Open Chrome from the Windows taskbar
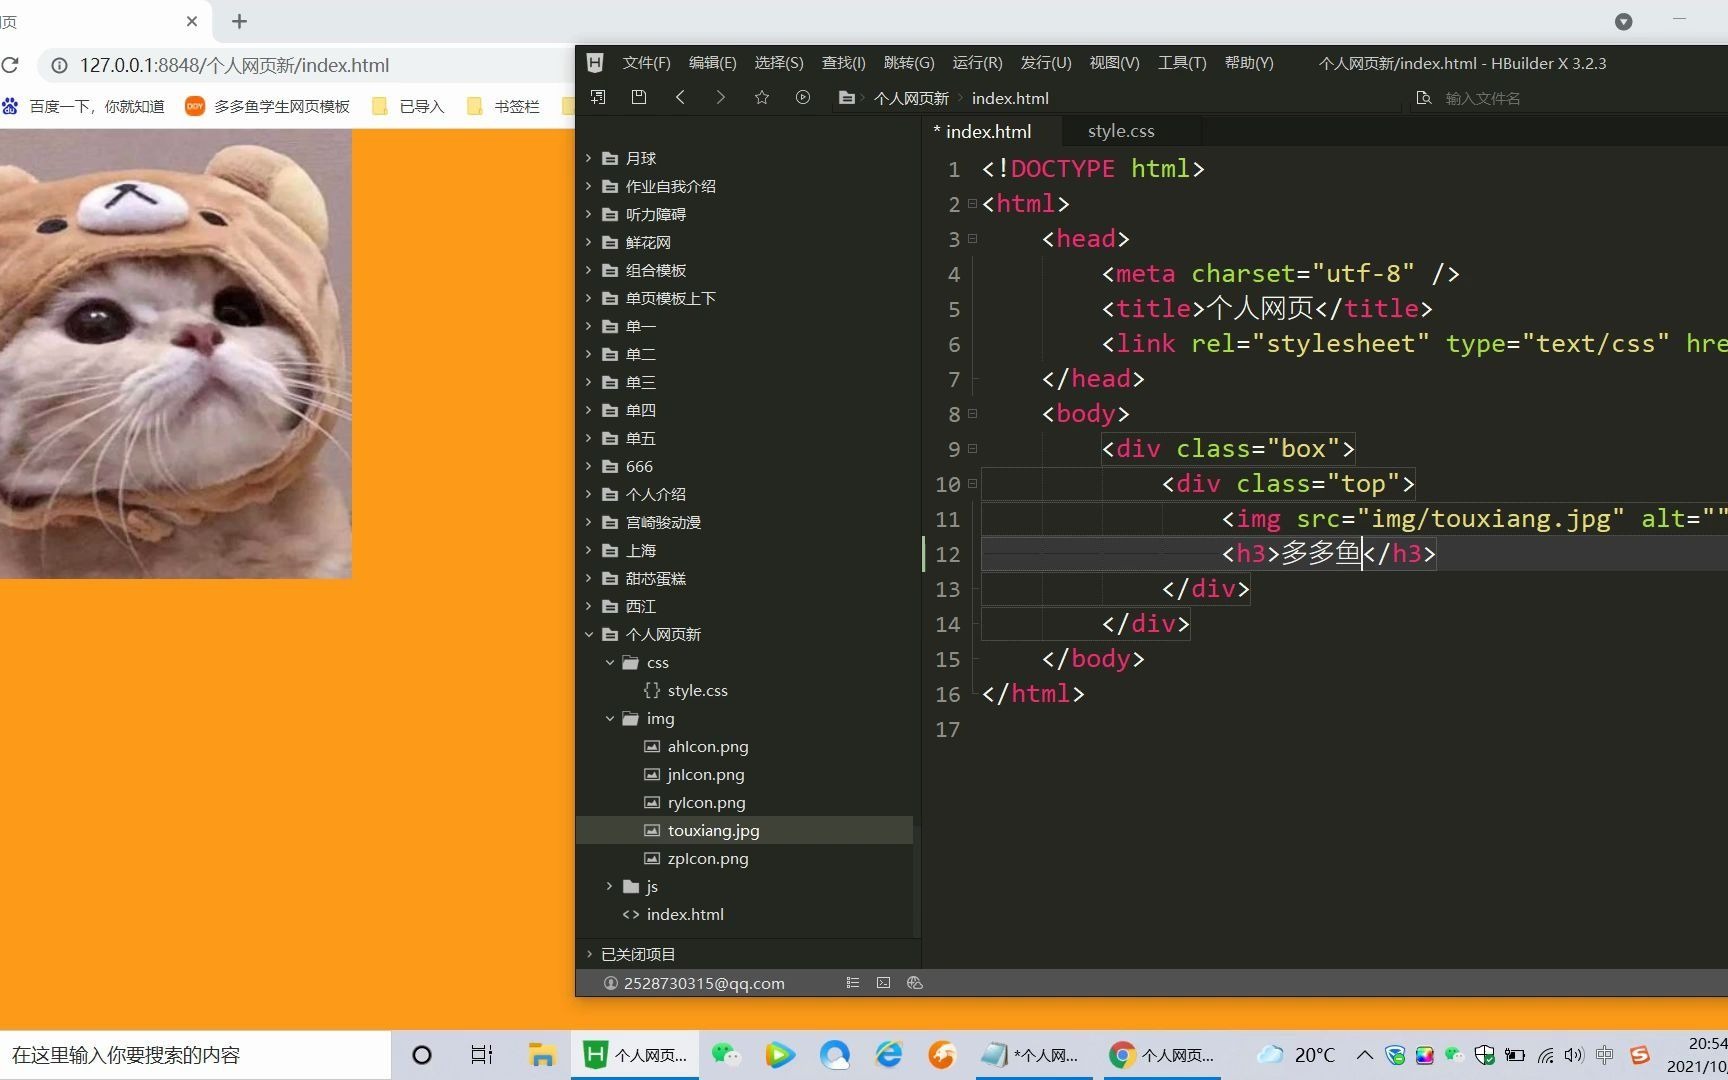1728x1080 pixels. [x=1162, y=1054]
